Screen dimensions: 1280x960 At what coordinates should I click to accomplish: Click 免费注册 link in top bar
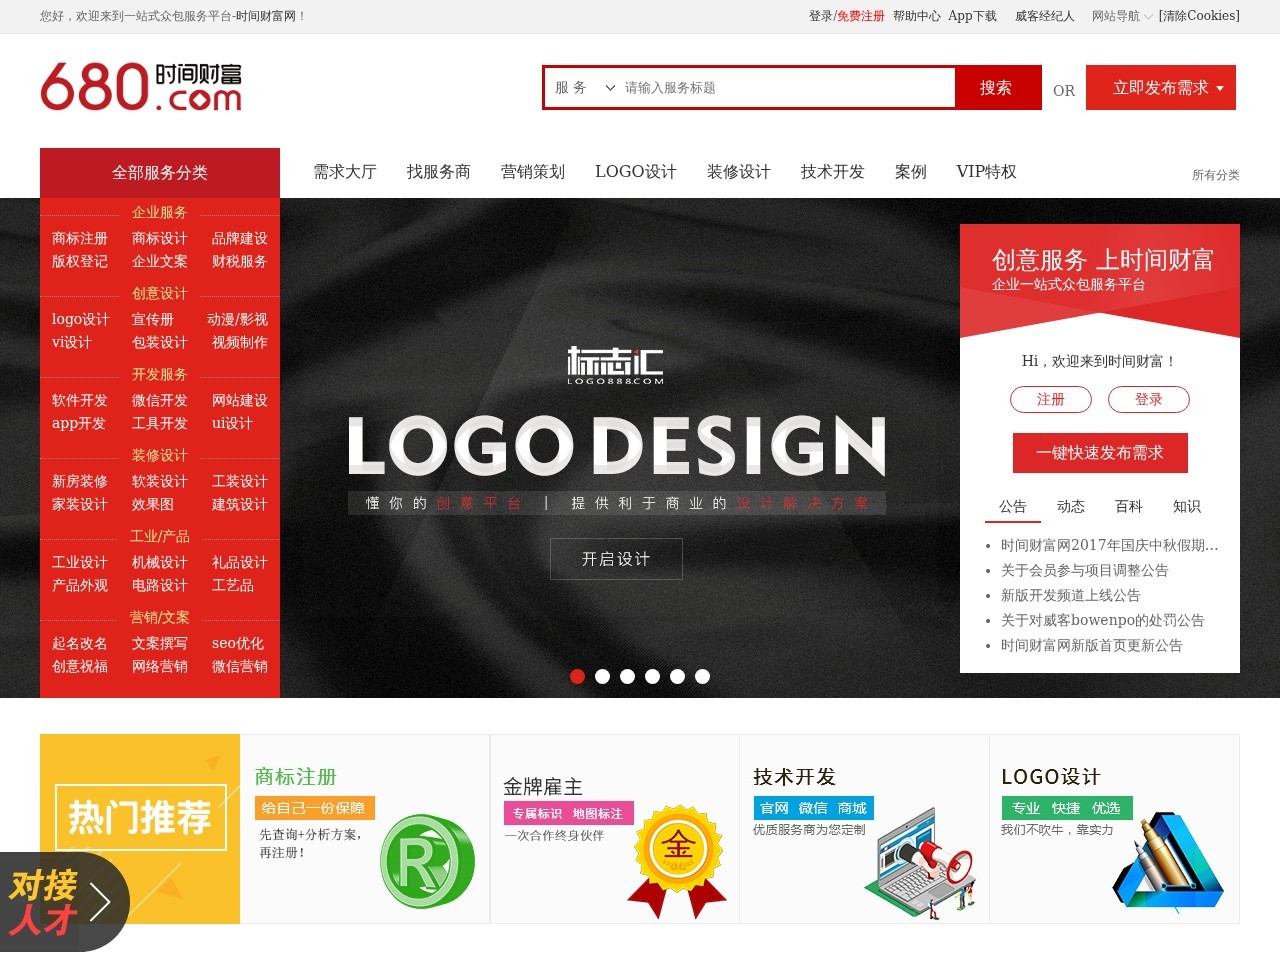(x=861, y=16)
